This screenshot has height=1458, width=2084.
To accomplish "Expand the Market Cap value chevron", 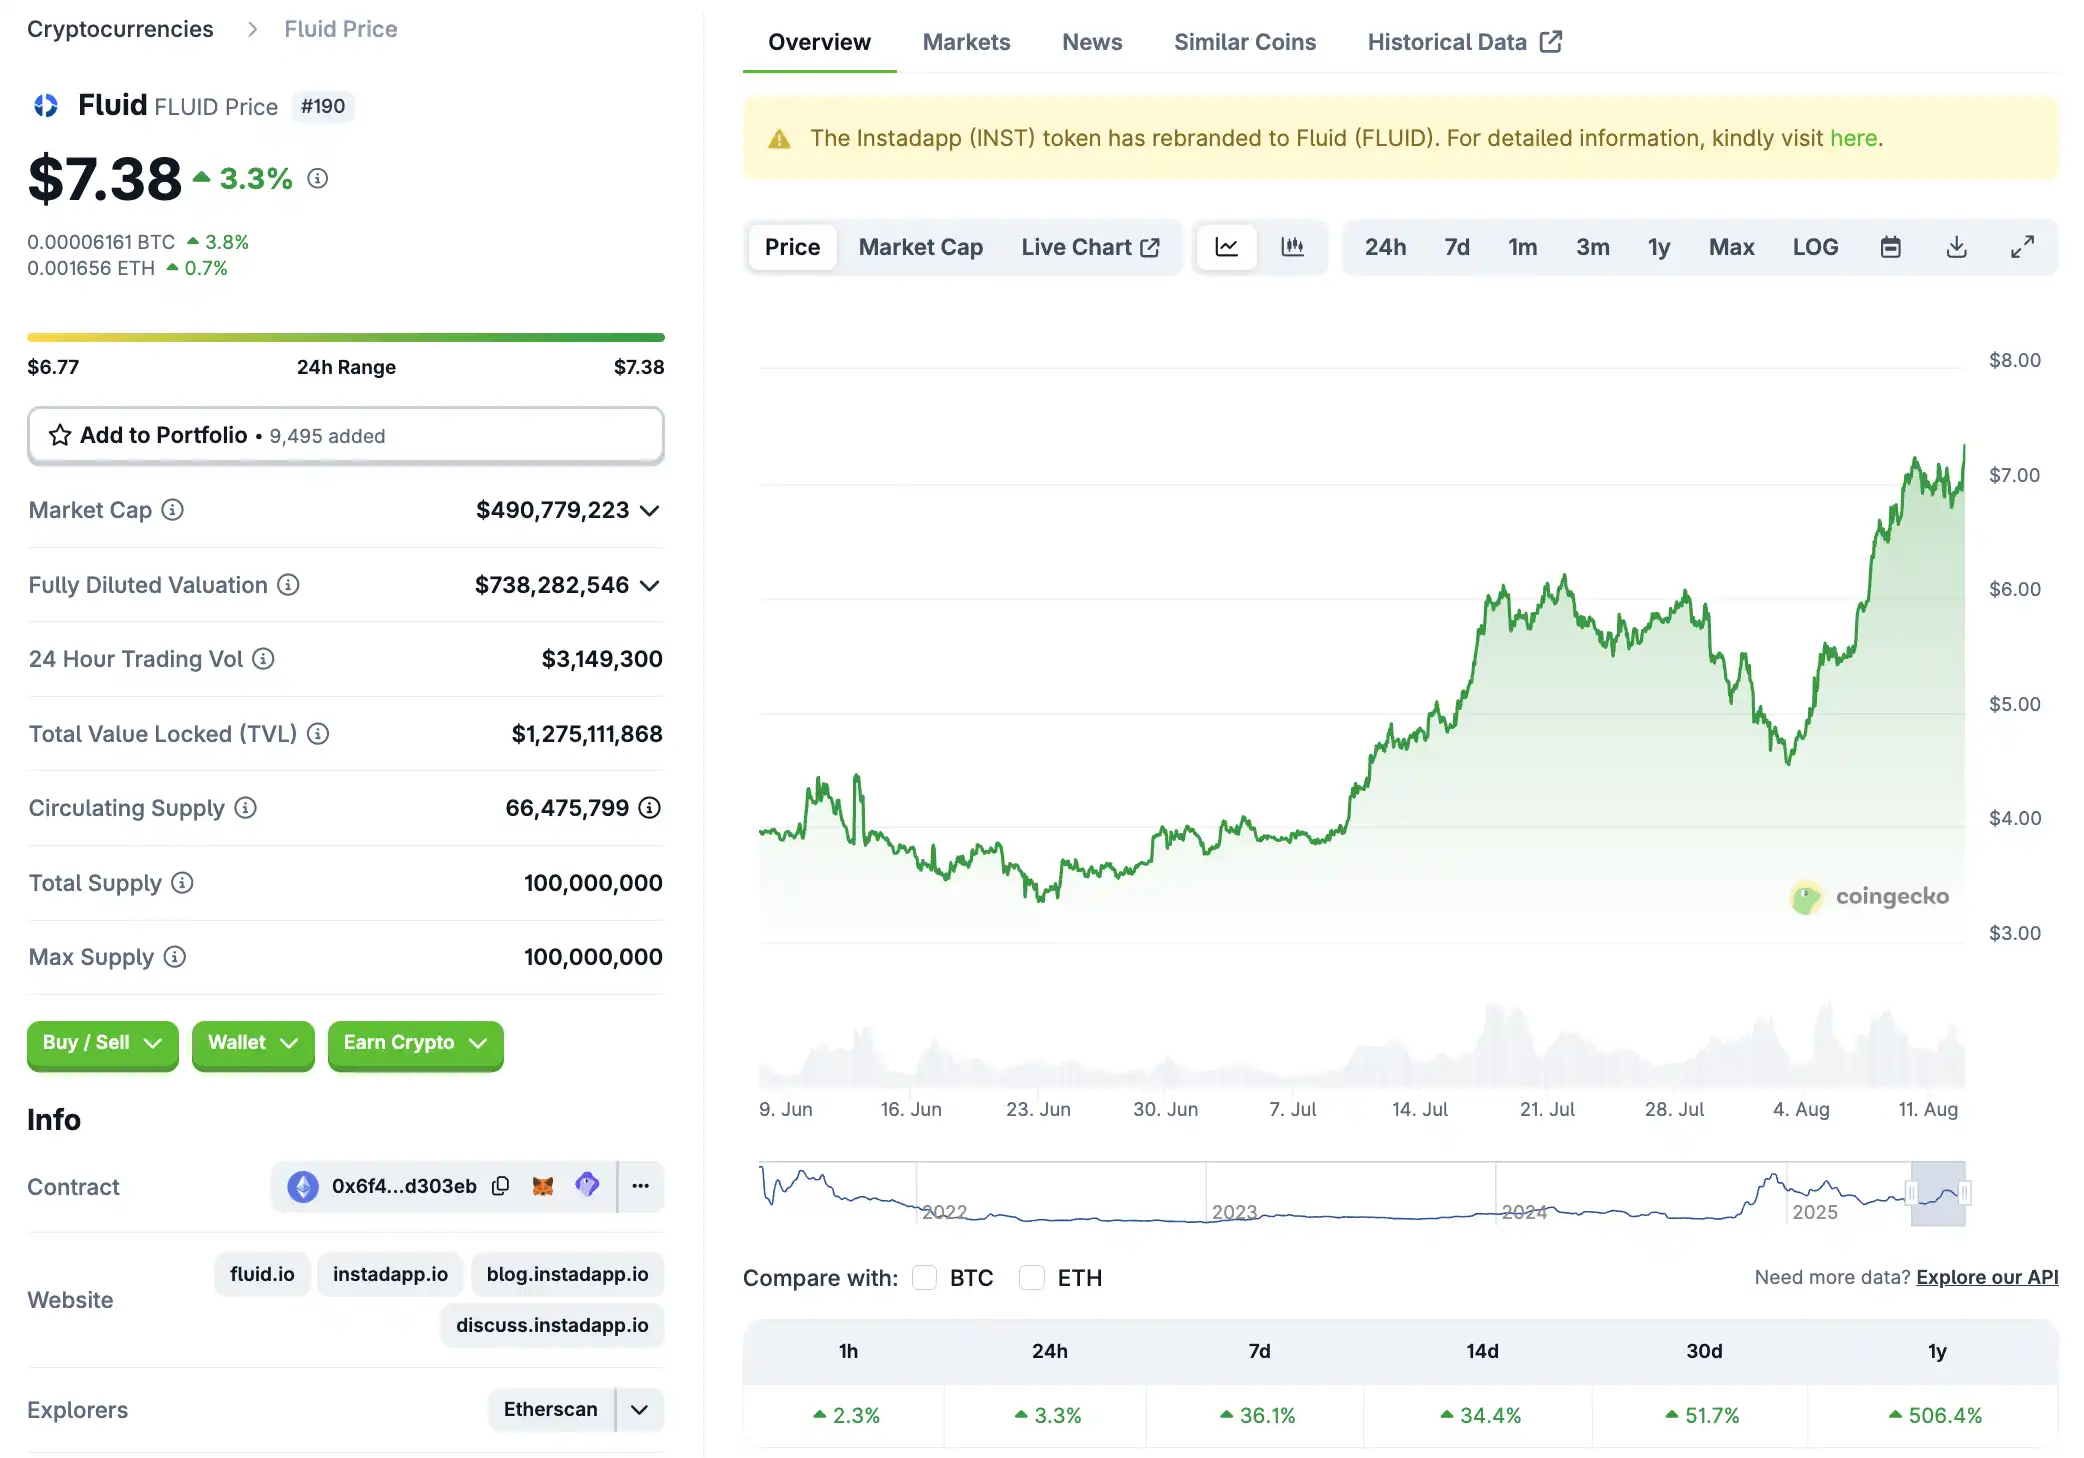I will coord(650,511).
